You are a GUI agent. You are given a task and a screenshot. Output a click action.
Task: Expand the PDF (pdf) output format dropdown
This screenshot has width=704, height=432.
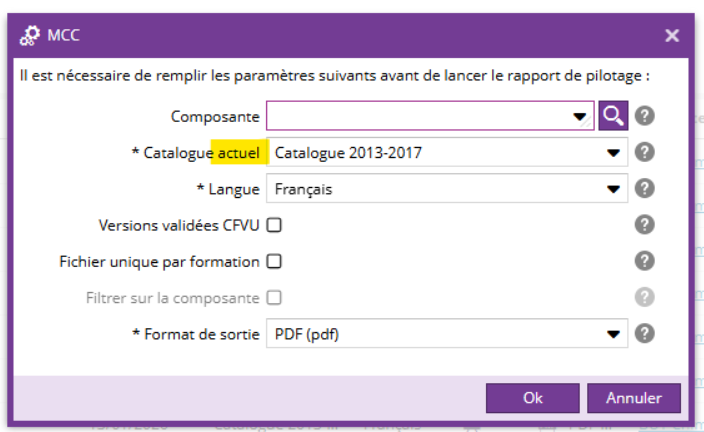(x=613, y=334)
